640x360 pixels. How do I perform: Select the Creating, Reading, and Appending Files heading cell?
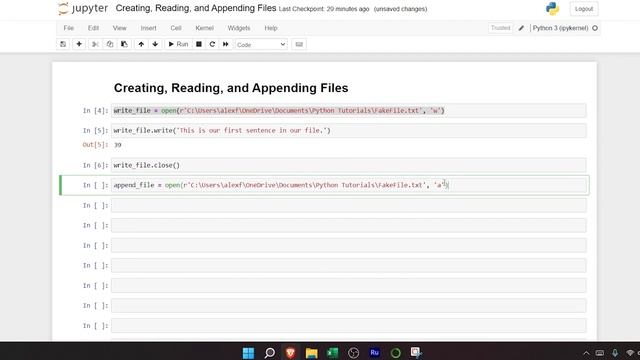click(231, 88)
